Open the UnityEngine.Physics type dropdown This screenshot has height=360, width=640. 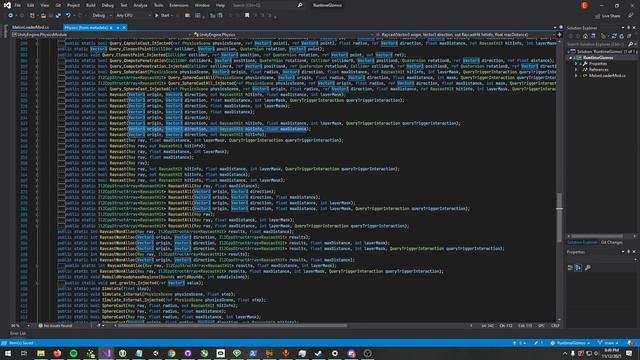coord(282,35)
